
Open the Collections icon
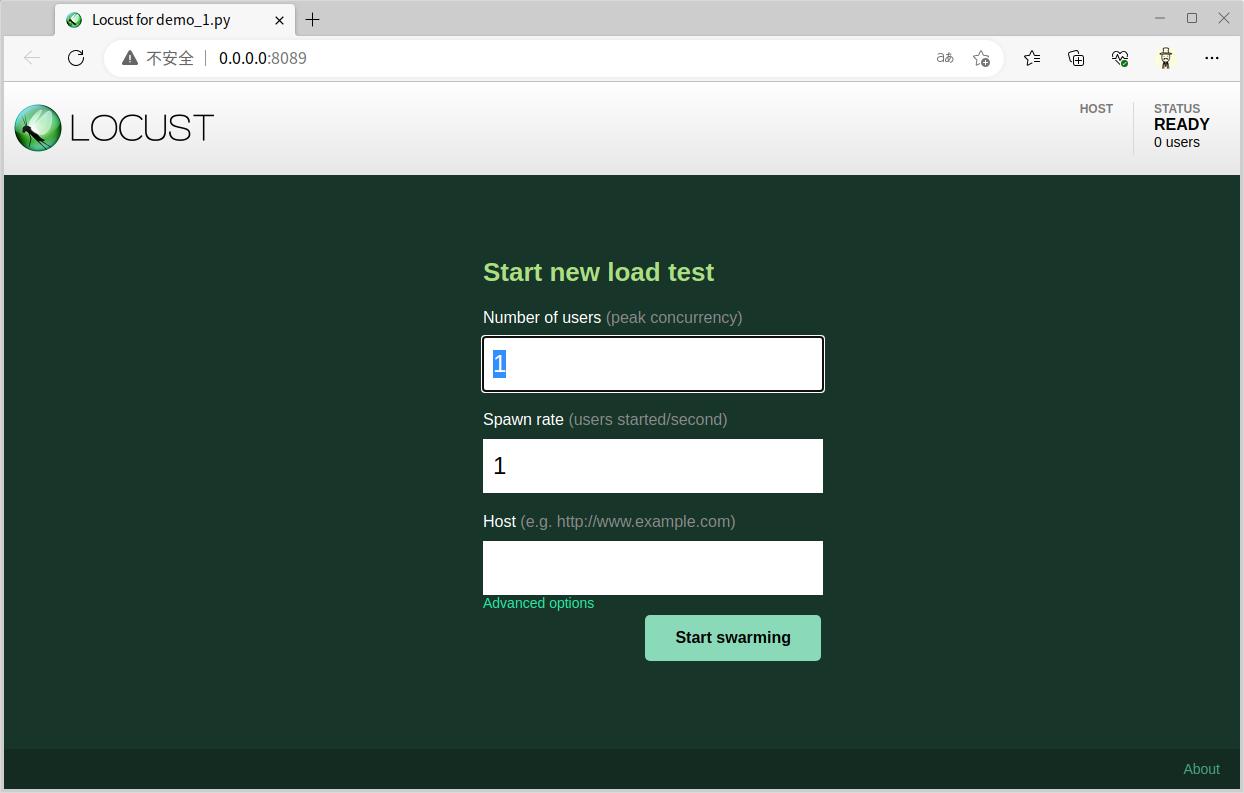(1076, 58)
